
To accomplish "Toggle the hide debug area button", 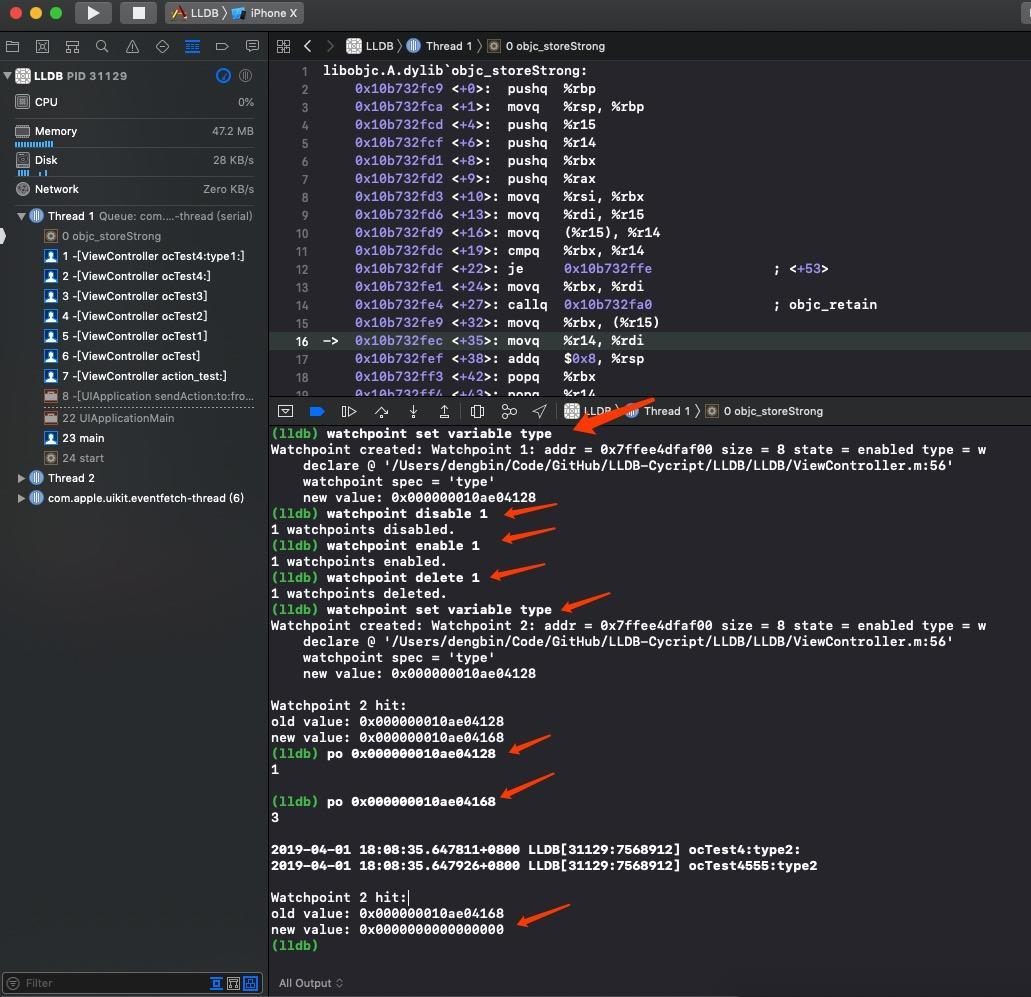I will (285, 412).
